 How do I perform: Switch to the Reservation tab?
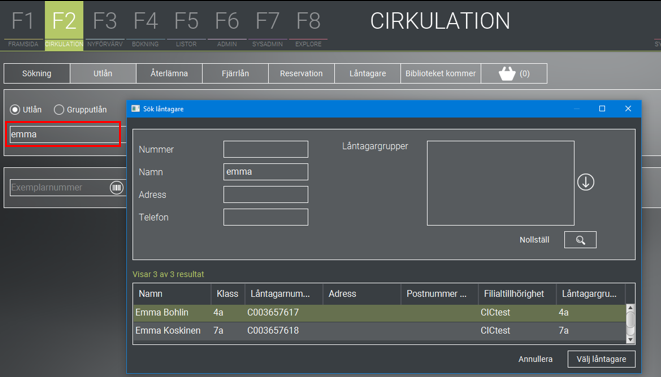301,73
